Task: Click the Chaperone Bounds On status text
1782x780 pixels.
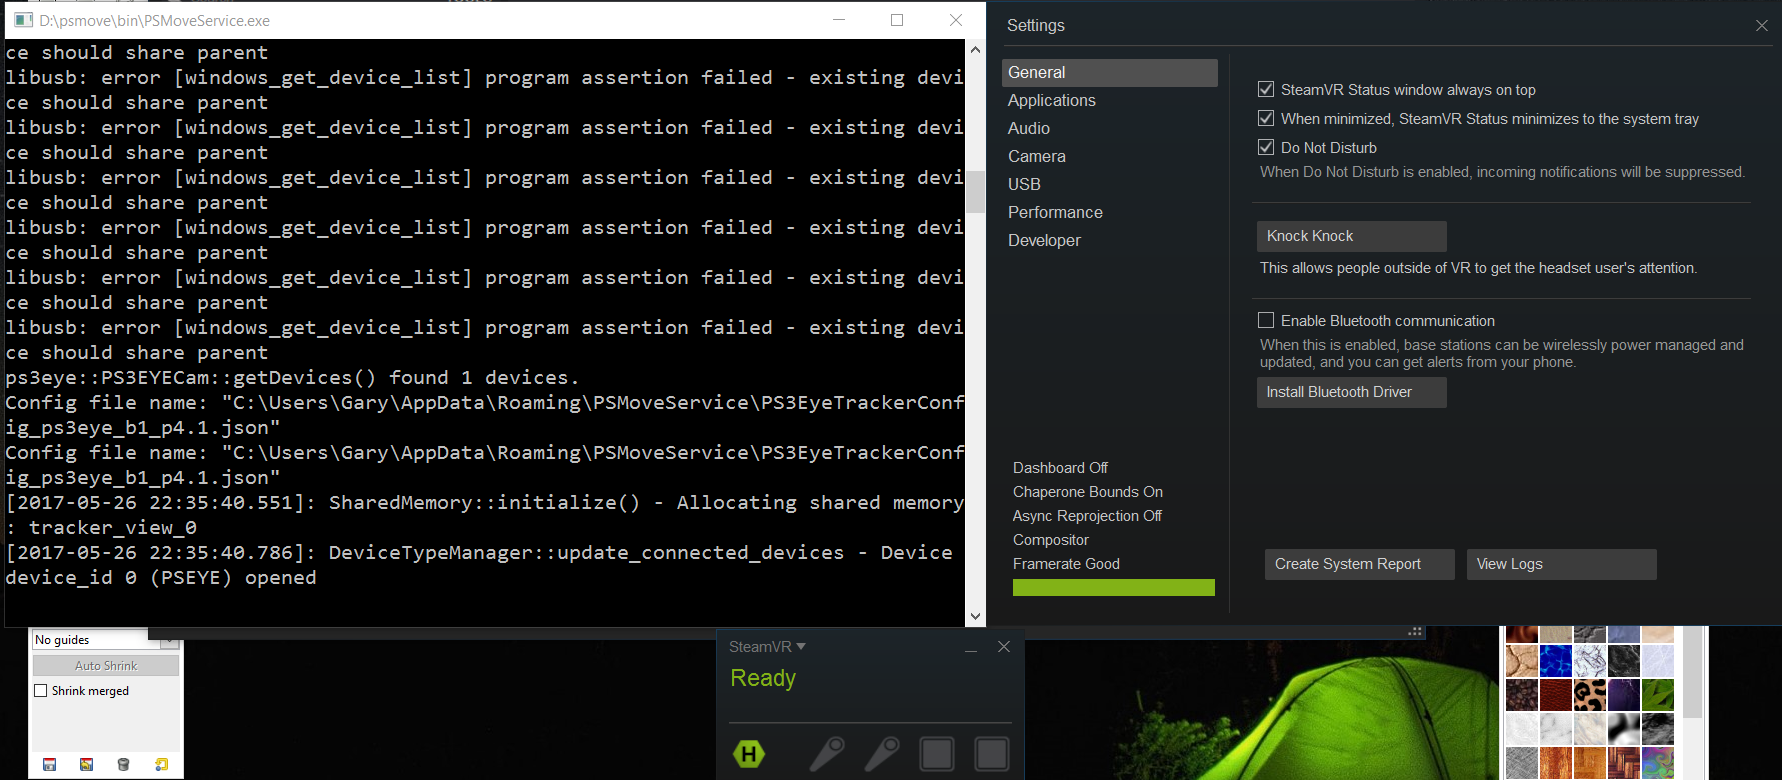Action: pyautogui.click(x=1088, y=492)
